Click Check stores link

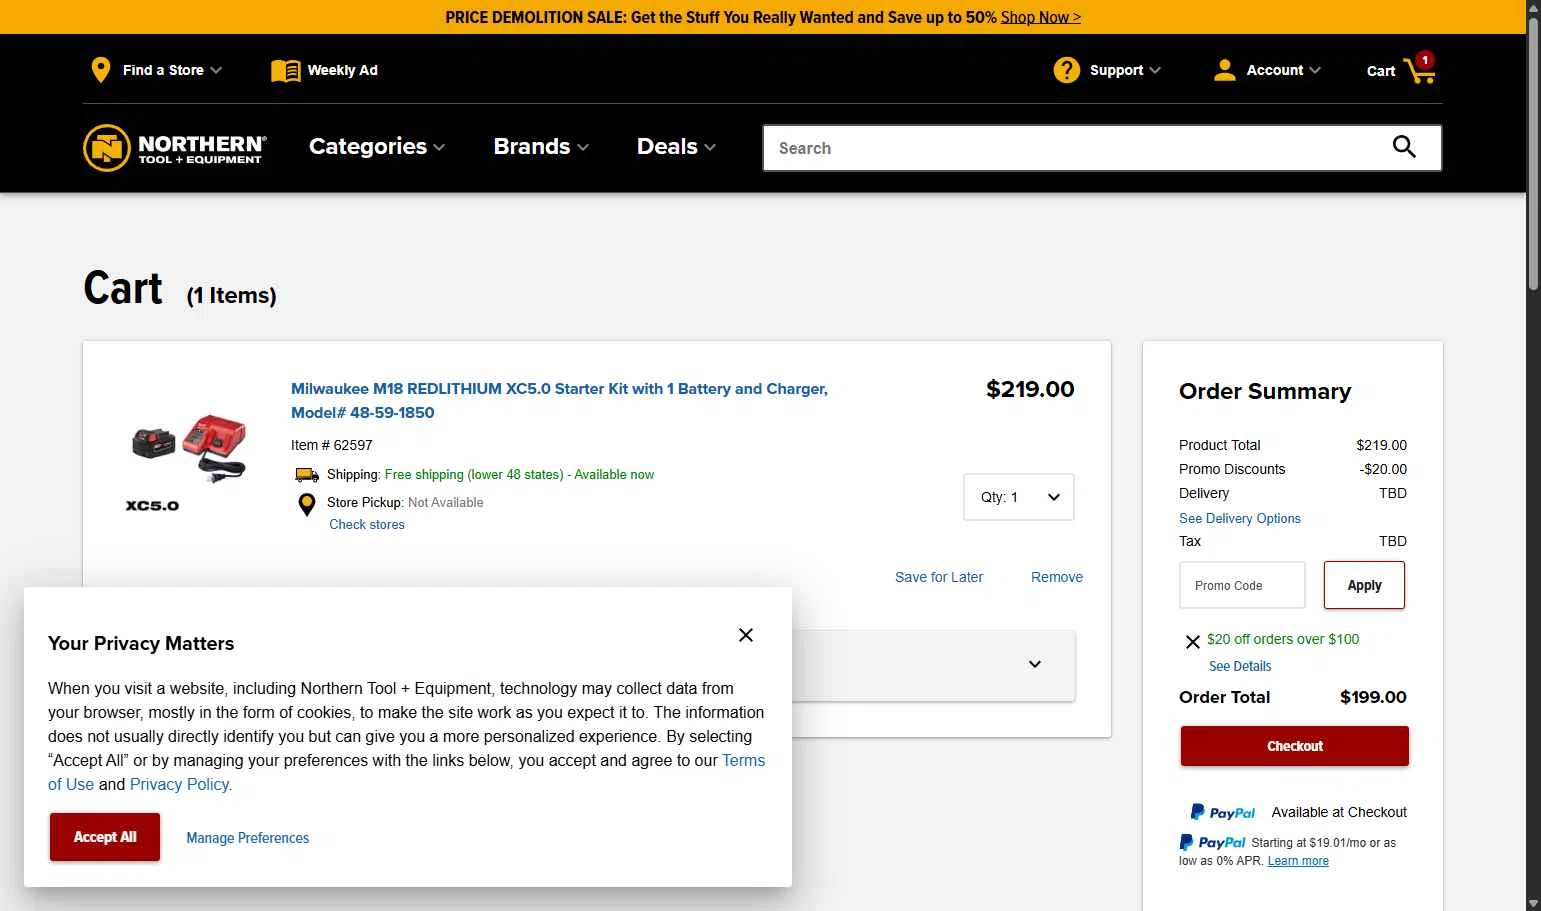point(367,524)
